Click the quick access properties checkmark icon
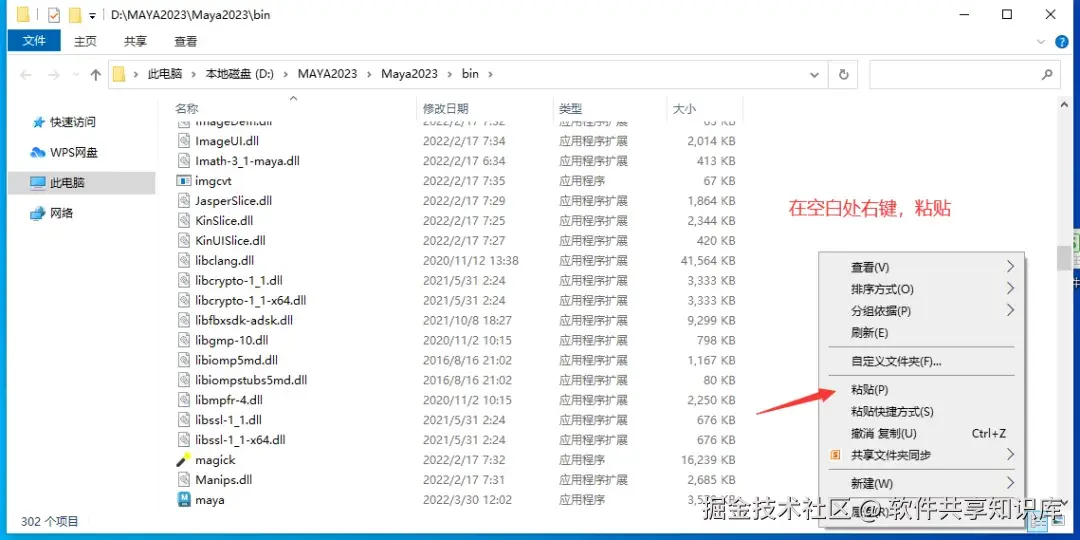1080x540 pixels. (x=54, y=14)
